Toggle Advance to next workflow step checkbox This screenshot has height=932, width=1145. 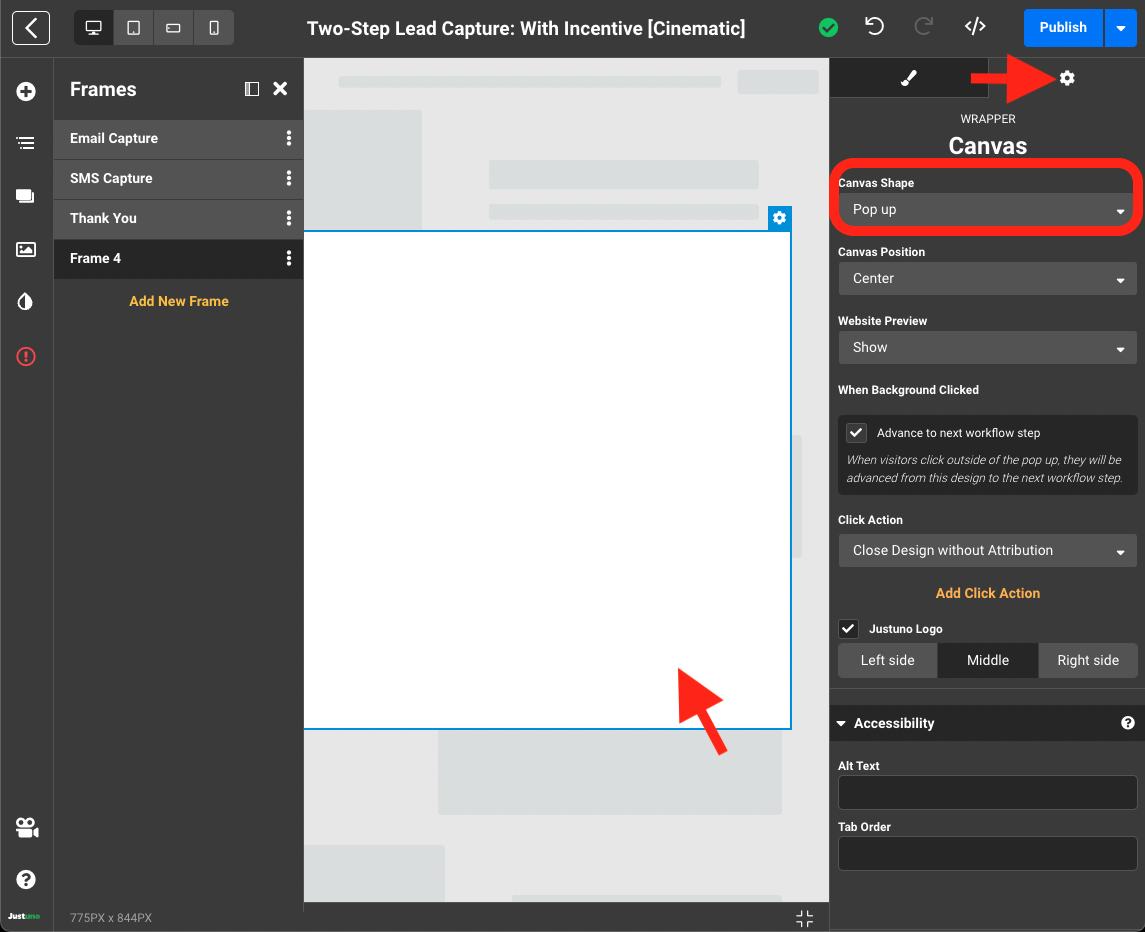pyautogui.click(x=856, y=433)
